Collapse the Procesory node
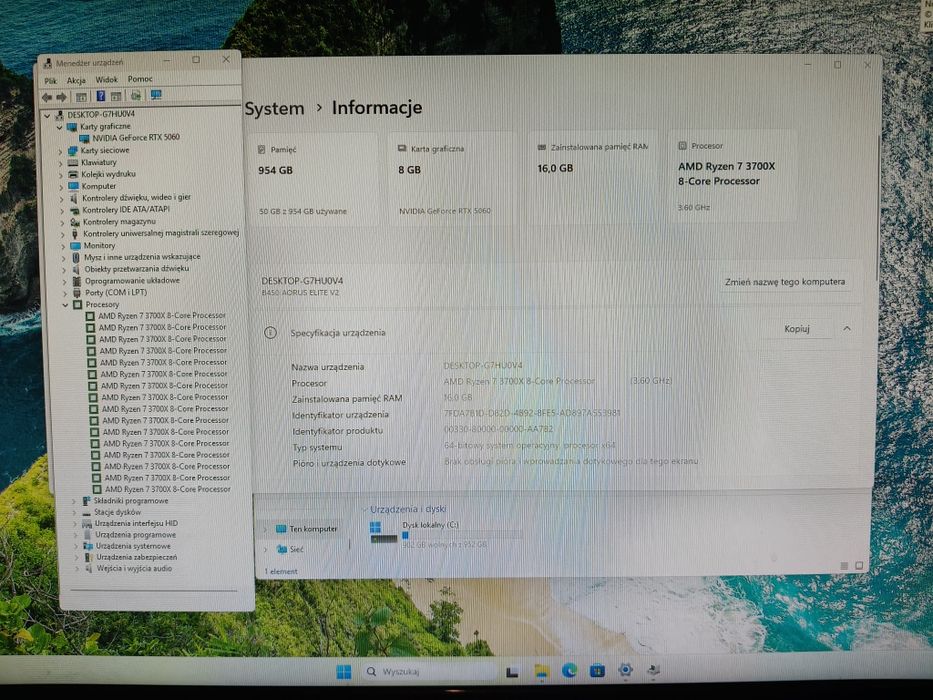This screenshot has width=933, height=700. 65,305
